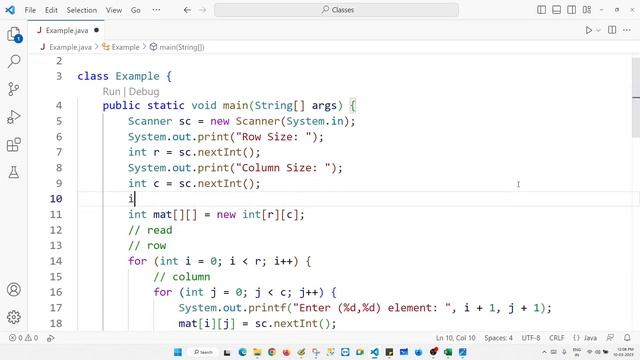Switch to Visual Studio Code taskbar icon
Viewport: 640px width, 360px height.
(375, 352)
